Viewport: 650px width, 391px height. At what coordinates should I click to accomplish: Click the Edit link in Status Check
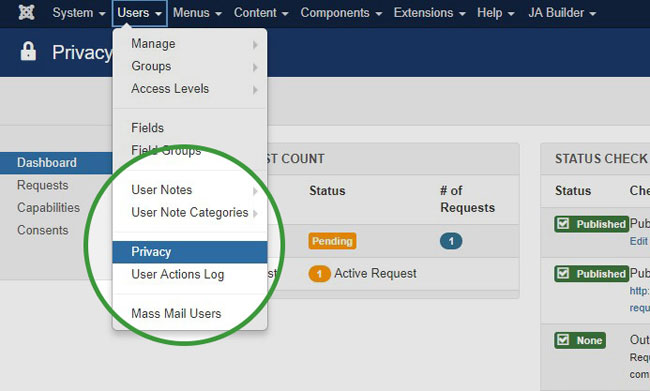click(638, 241)
